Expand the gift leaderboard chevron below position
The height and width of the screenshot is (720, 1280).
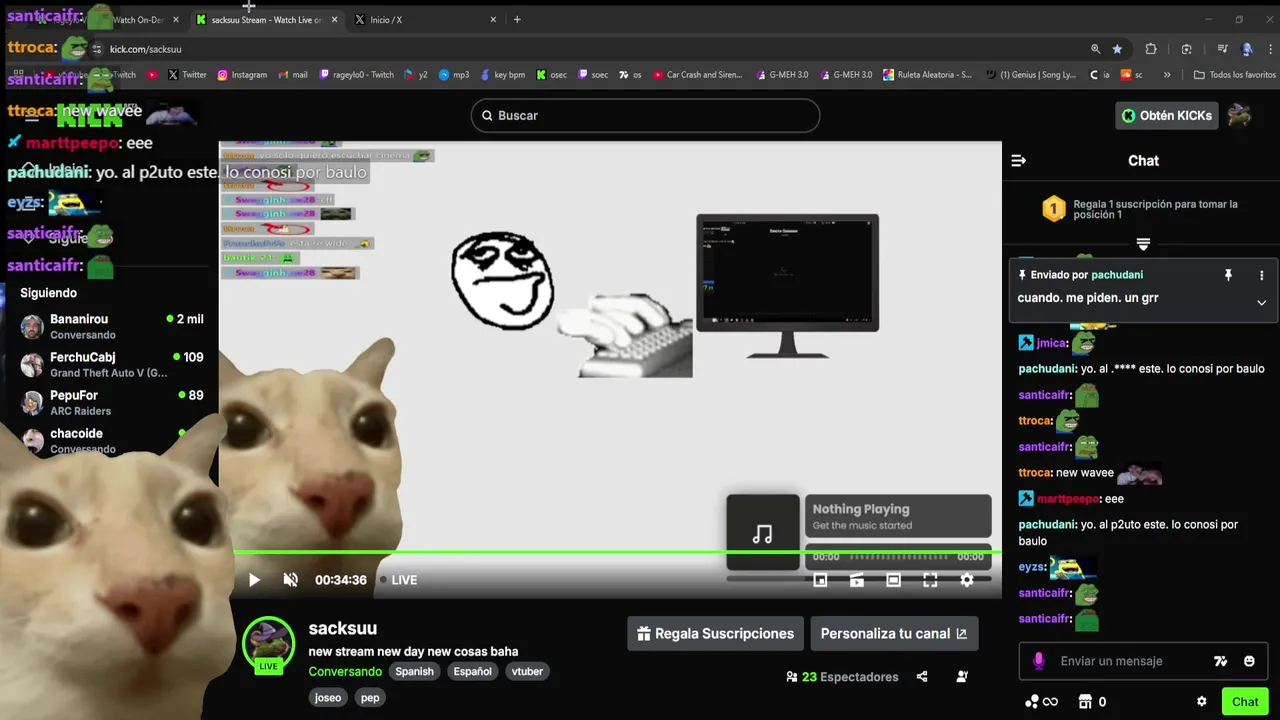[1143, 243]
